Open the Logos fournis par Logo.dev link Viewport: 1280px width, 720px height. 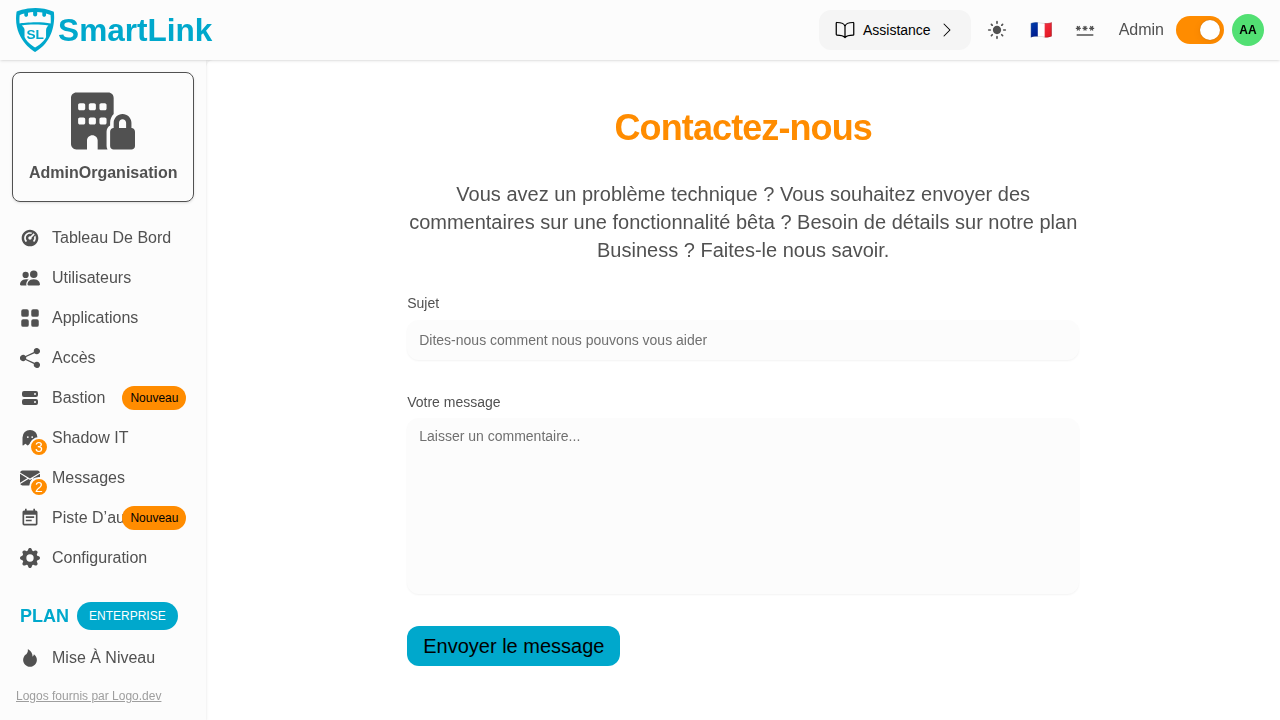tap(88, 695)
